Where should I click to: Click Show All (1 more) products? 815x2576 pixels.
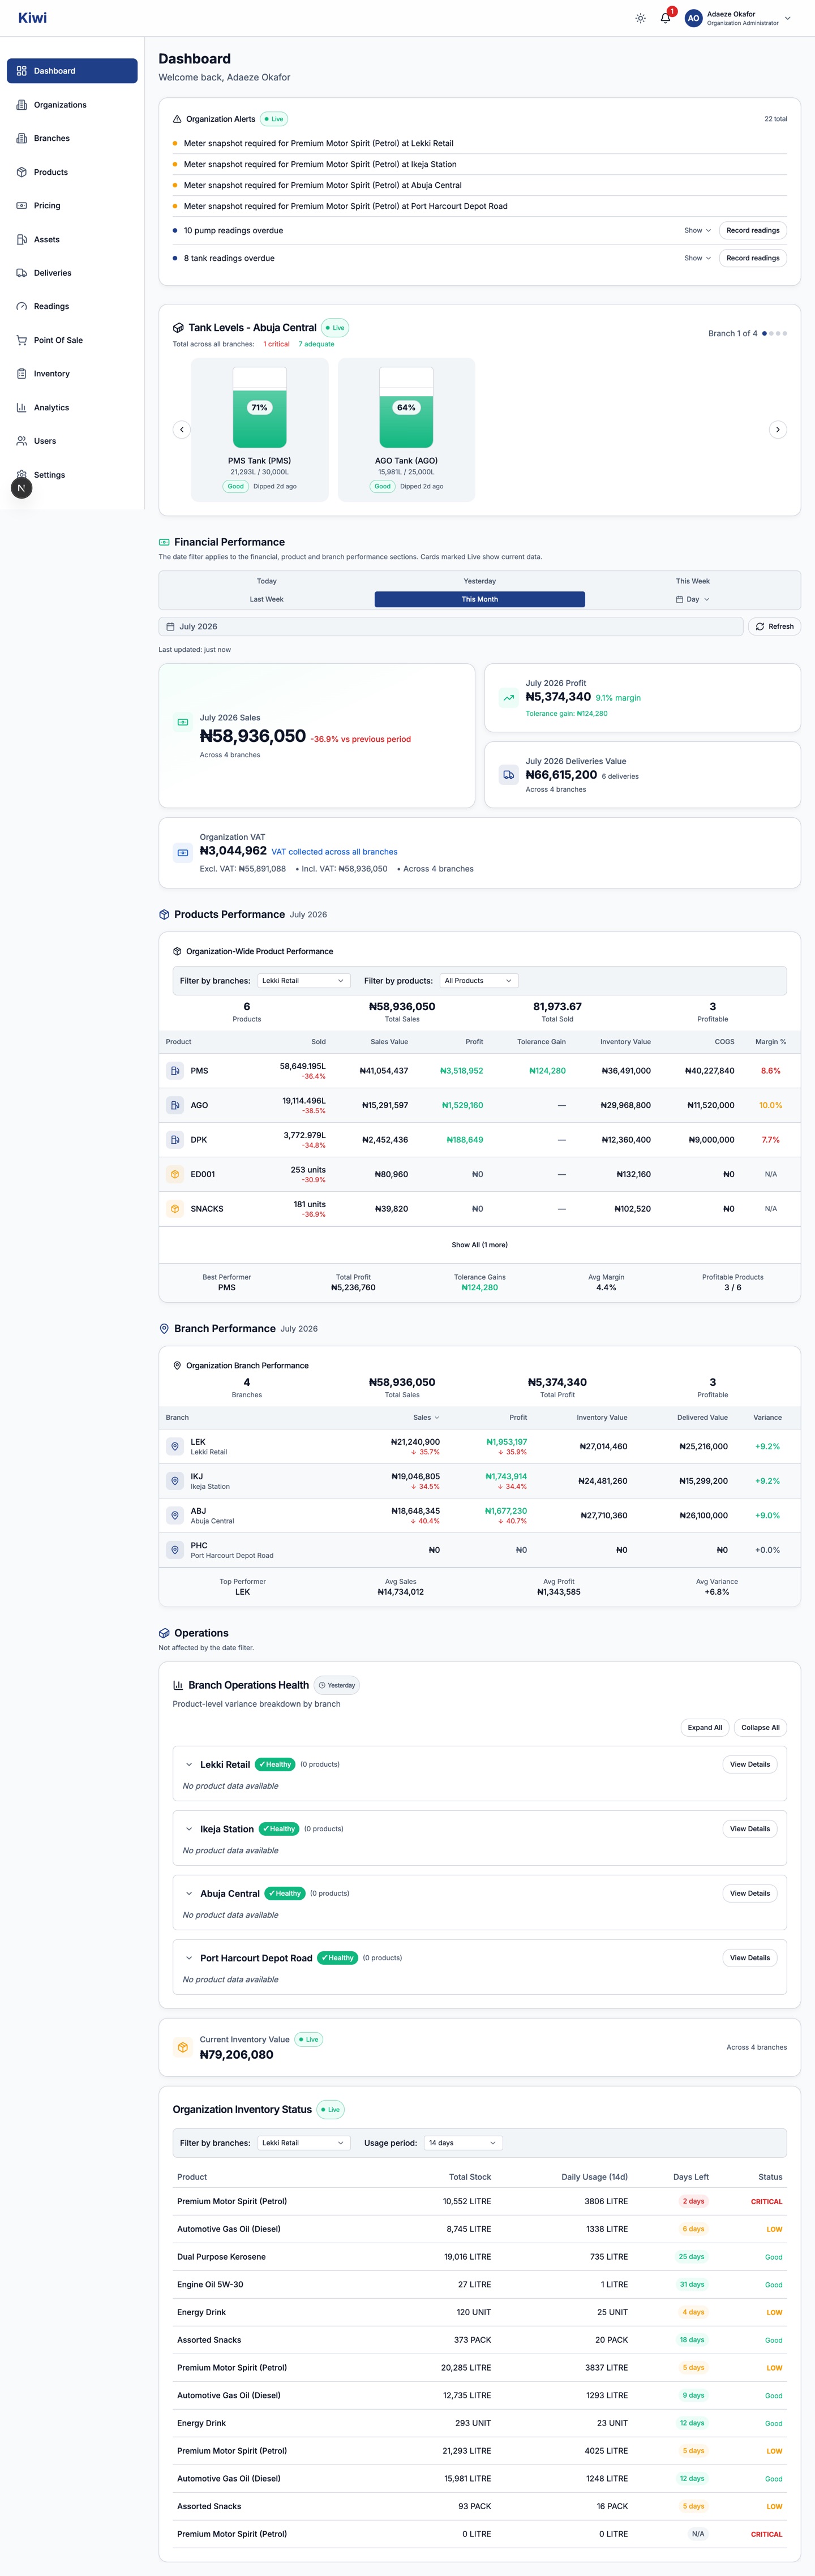(x=479, y=1245)
